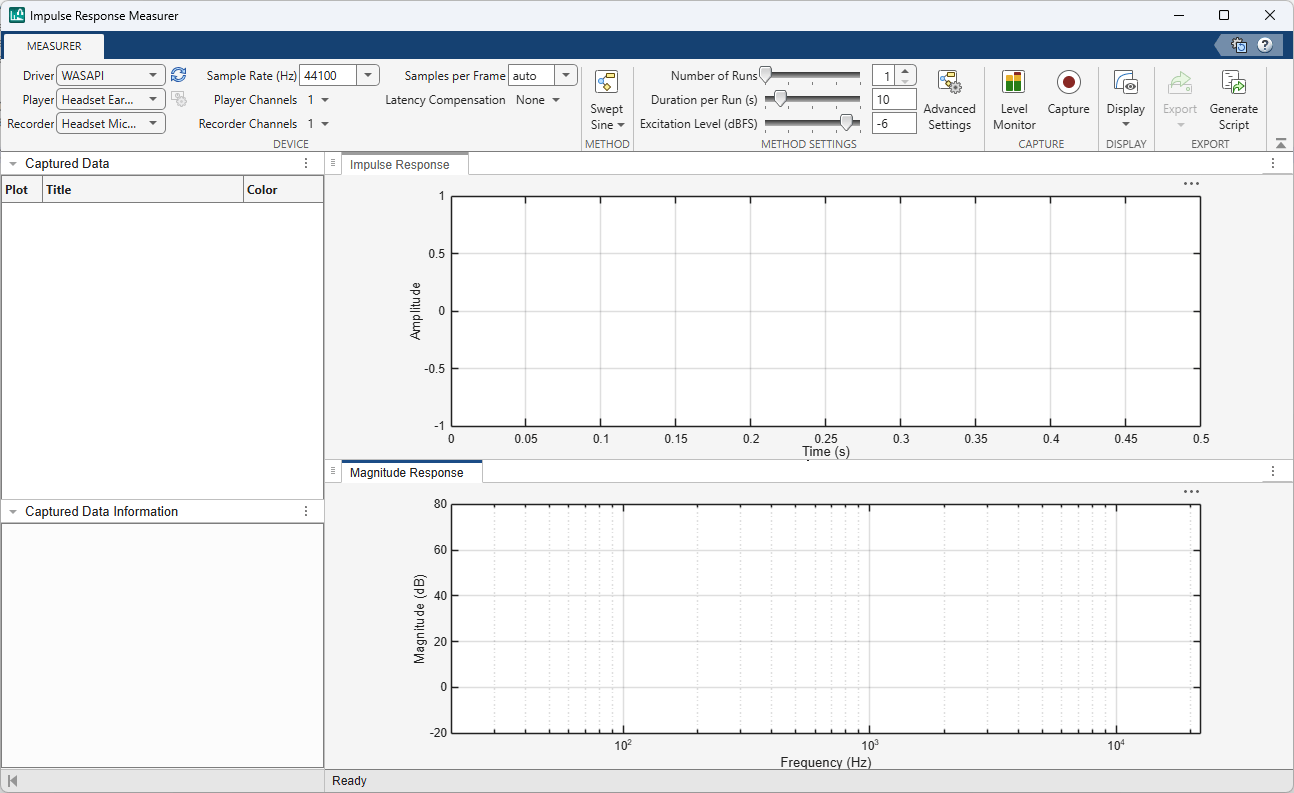This screenshot has width=1294, height=793.
Task: Click the Title column header
Action: tap(143, 189)
